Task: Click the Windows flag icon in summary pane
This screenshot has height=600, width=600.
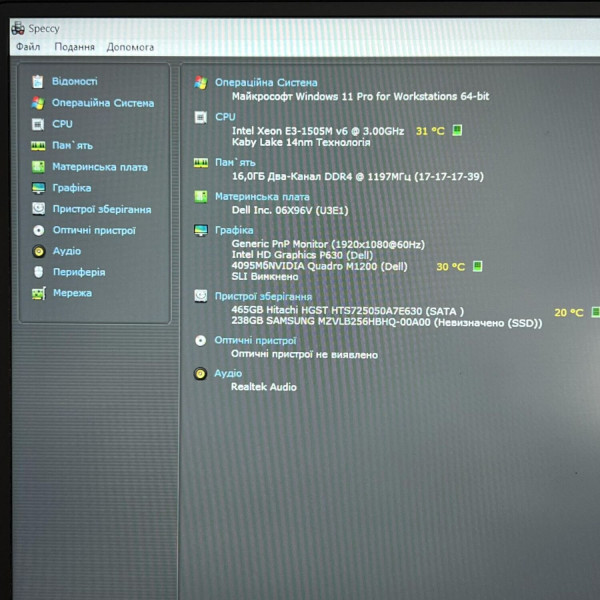Action: 201,82
